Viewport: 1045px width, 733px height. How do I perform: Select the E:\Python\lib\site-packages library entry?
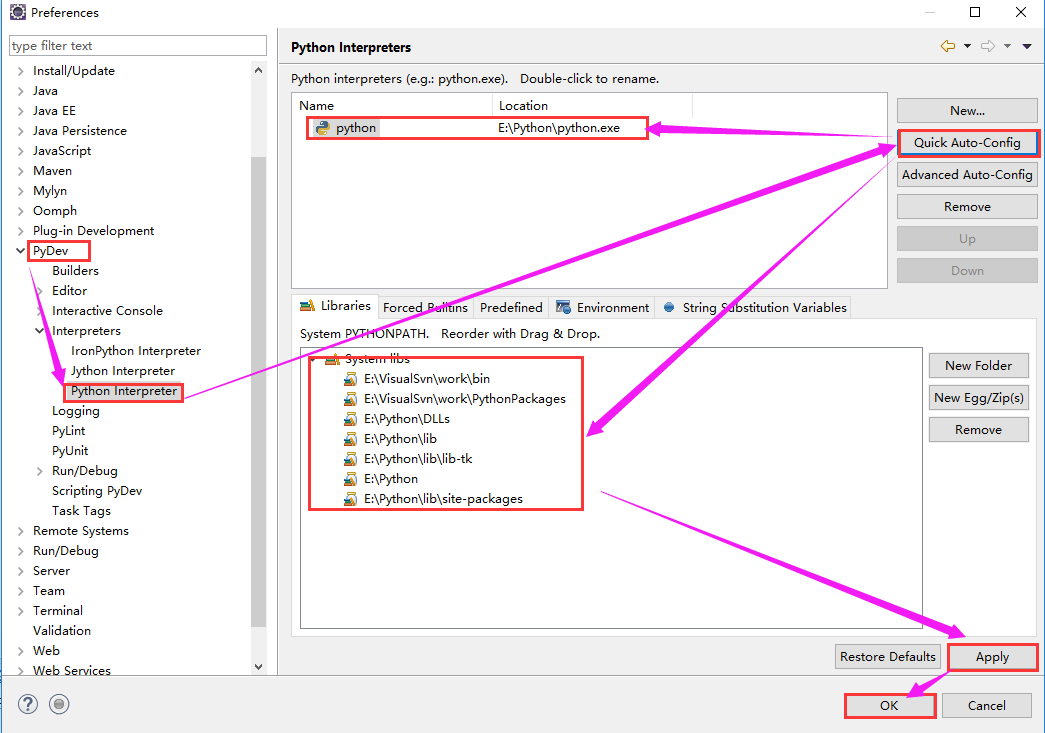coord(442,499)
